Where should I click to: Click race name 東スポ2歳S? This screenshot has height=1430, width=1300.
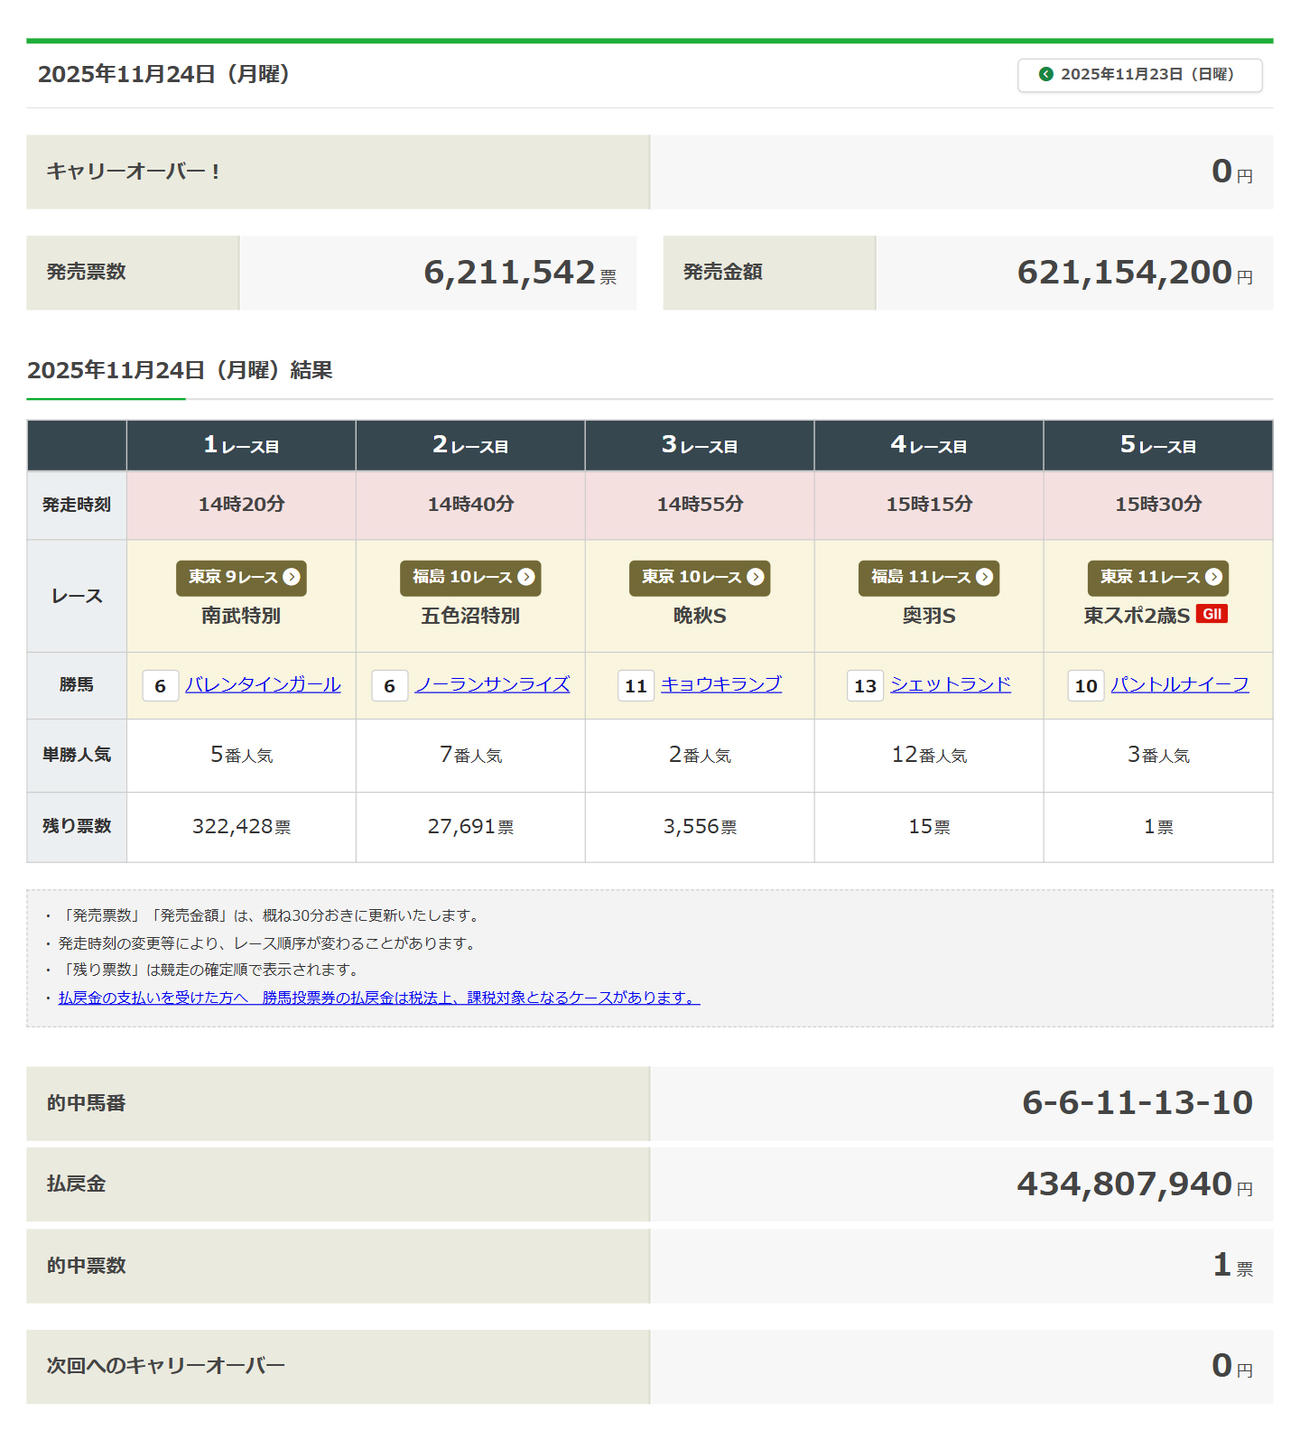pyautogui.click(x=1137, y=616)
